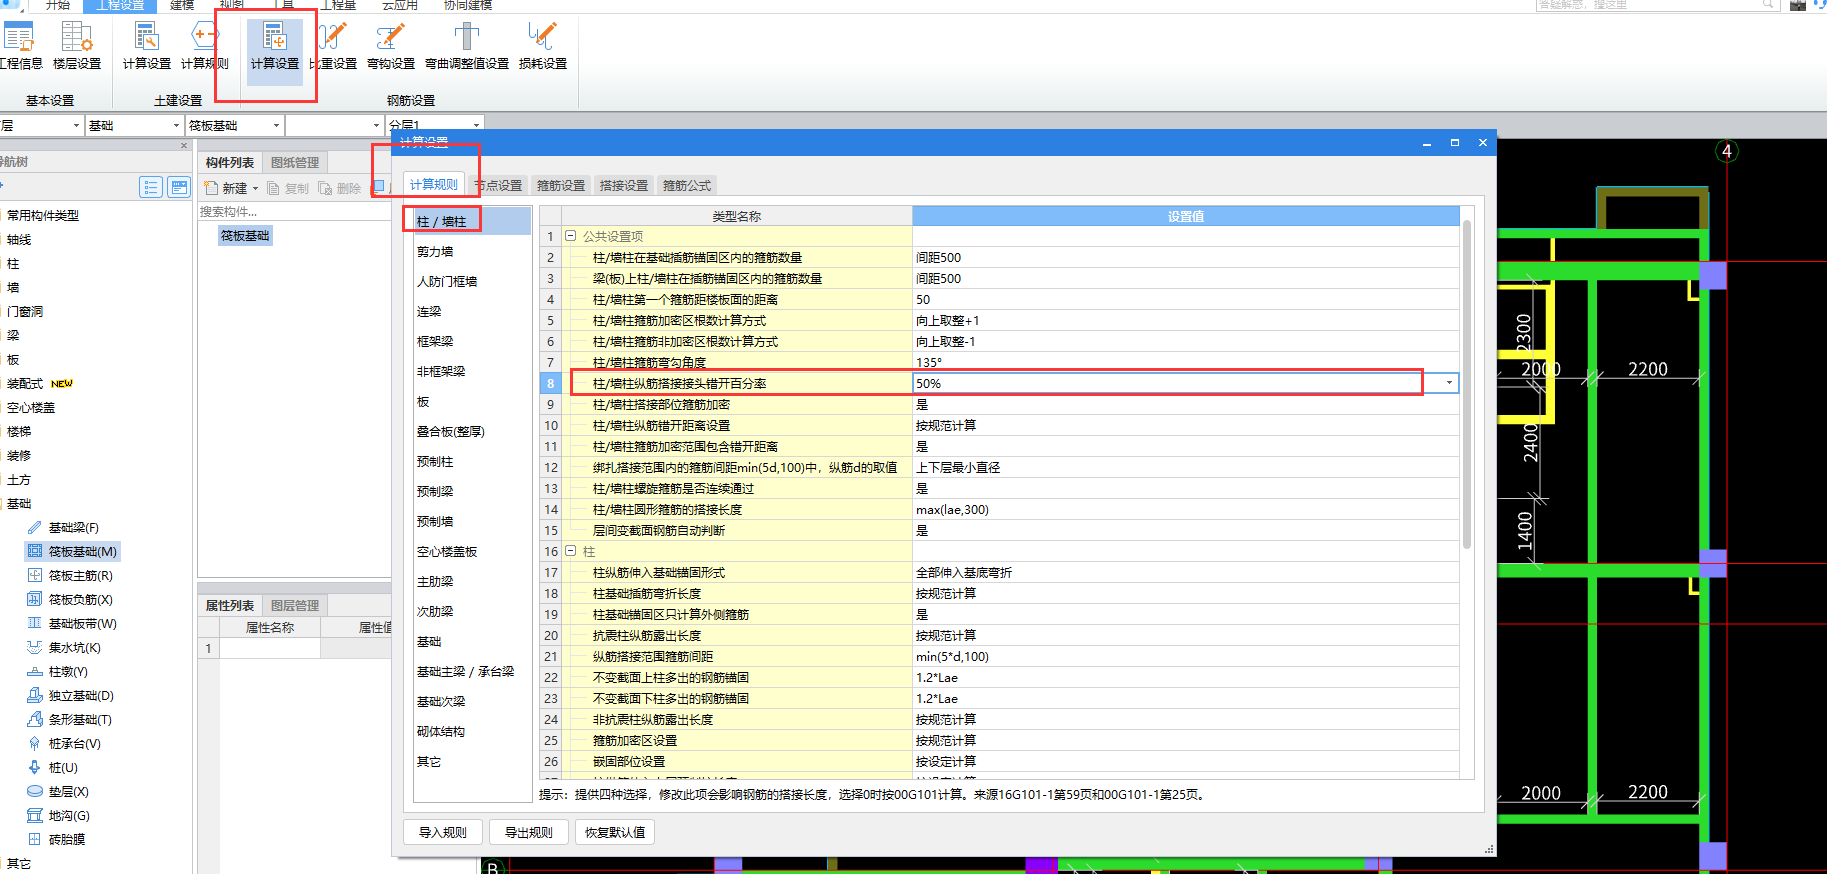The image size is (1827, 874).
Task: Switch navigation tree to panel view icon
Action: pos(179,187)
